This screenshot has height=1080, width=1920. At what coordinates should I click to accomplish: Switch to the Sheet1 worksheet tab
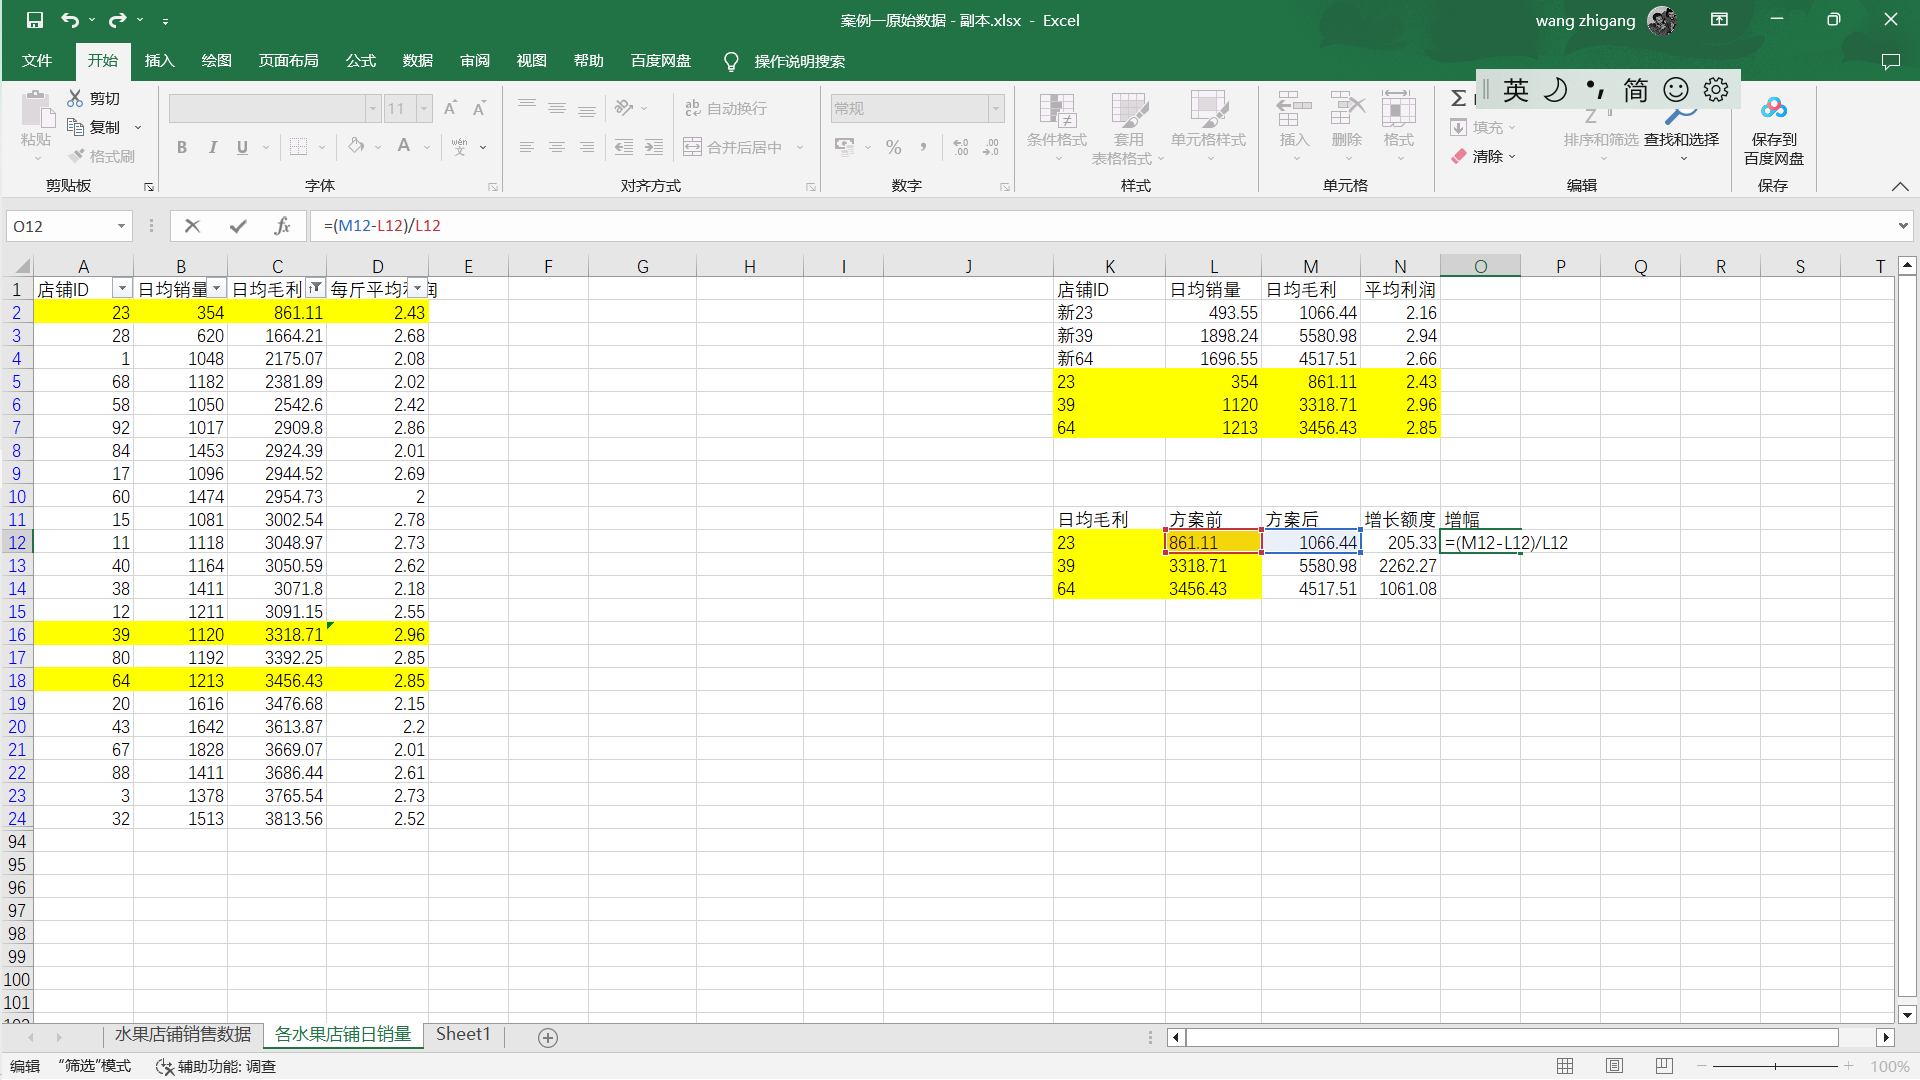coord(463,1034)
